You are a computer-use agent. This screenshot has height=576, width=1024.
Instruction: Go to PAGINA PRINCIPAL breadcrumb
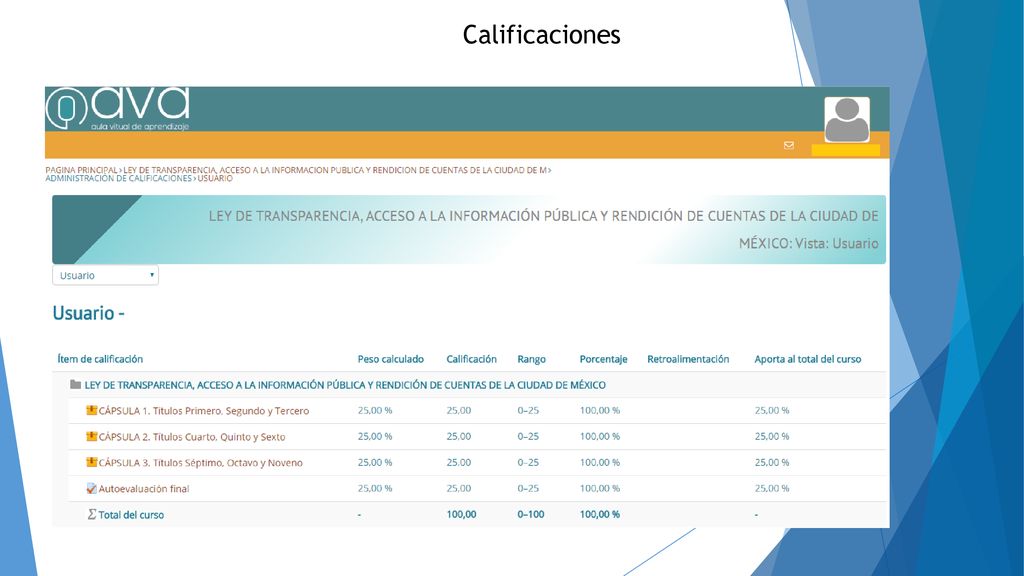point(81,170)
